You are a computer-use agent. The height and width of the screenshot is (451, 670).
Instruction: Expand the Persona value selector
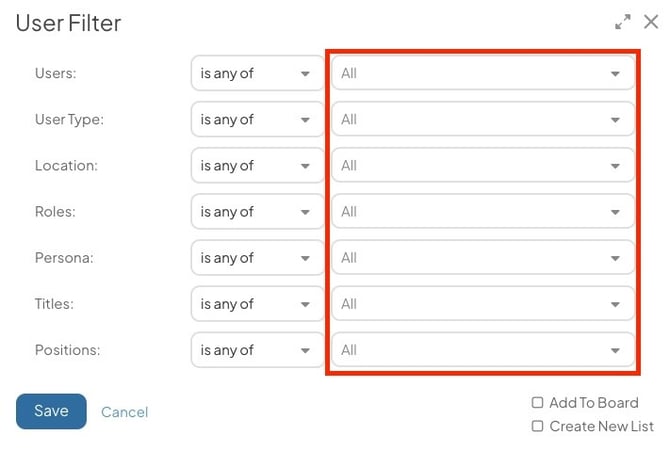[x=483, y=258]
